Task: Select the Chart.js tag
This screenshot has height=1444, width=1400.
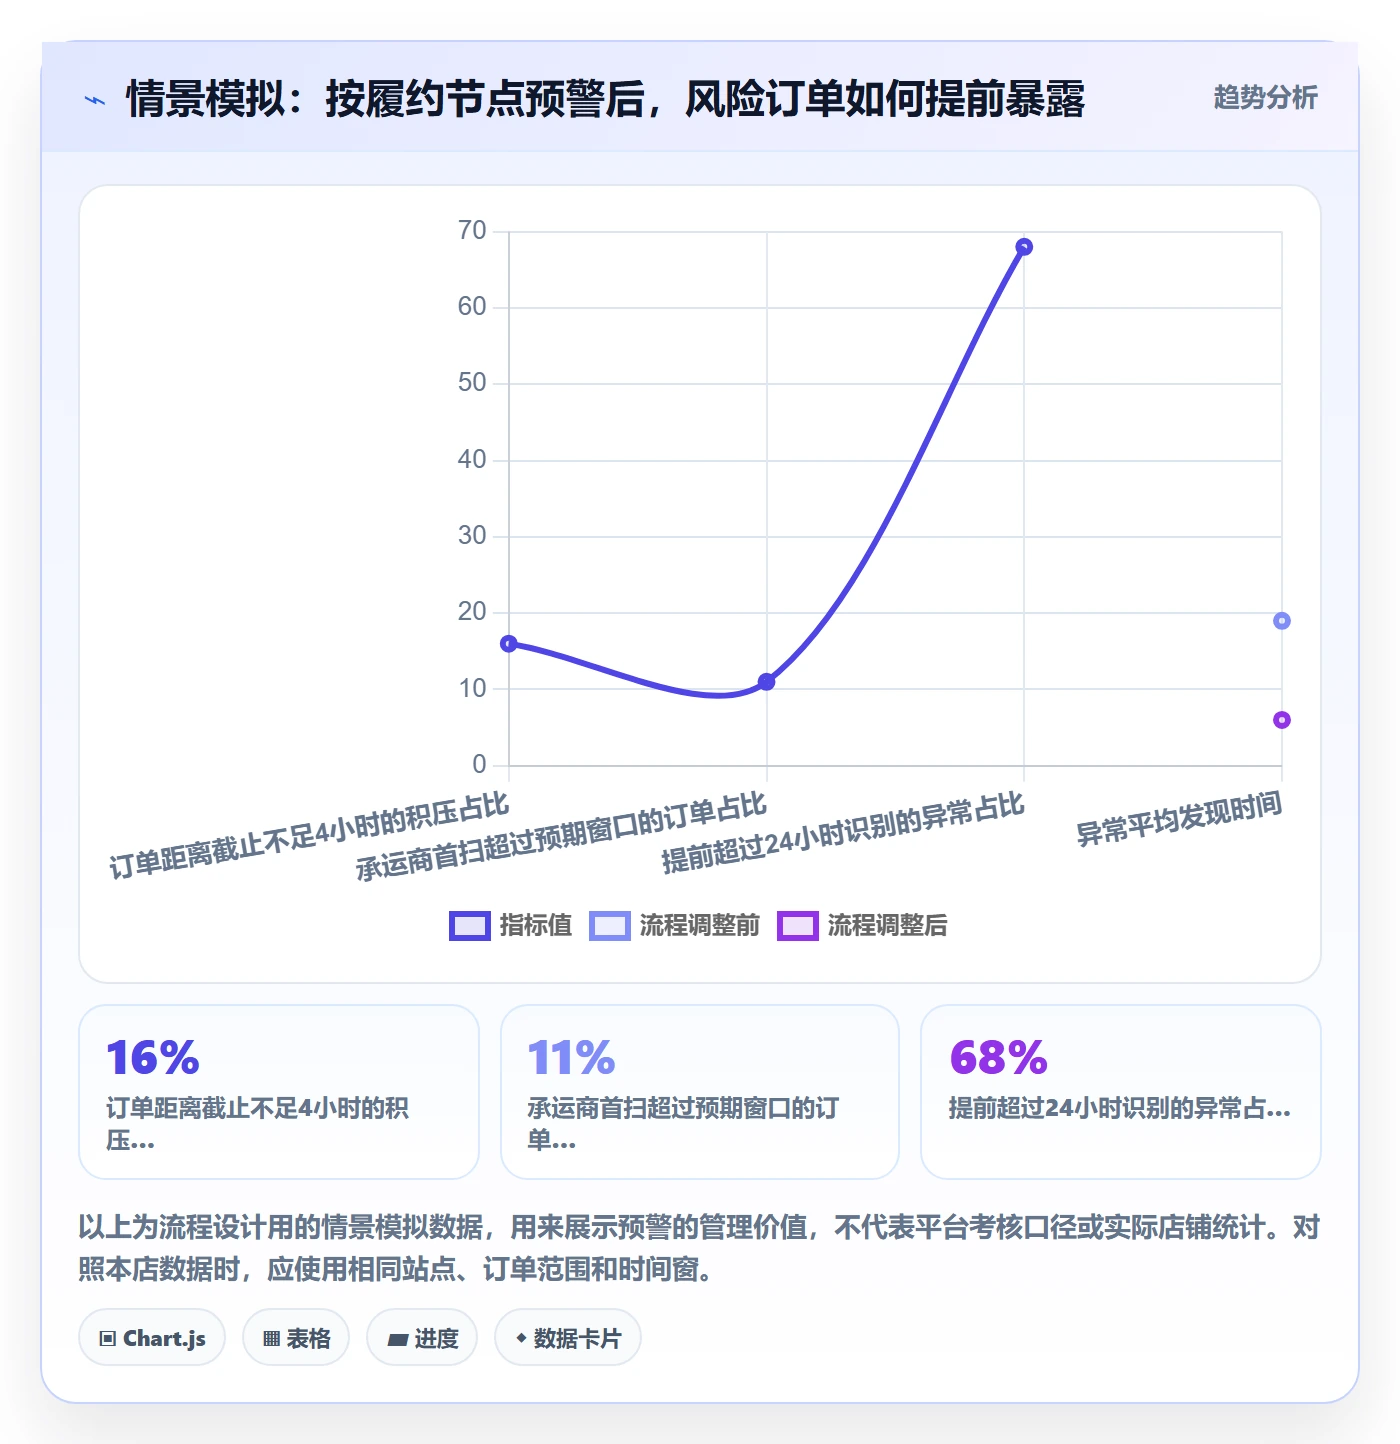Action: tap(152, 1337)
